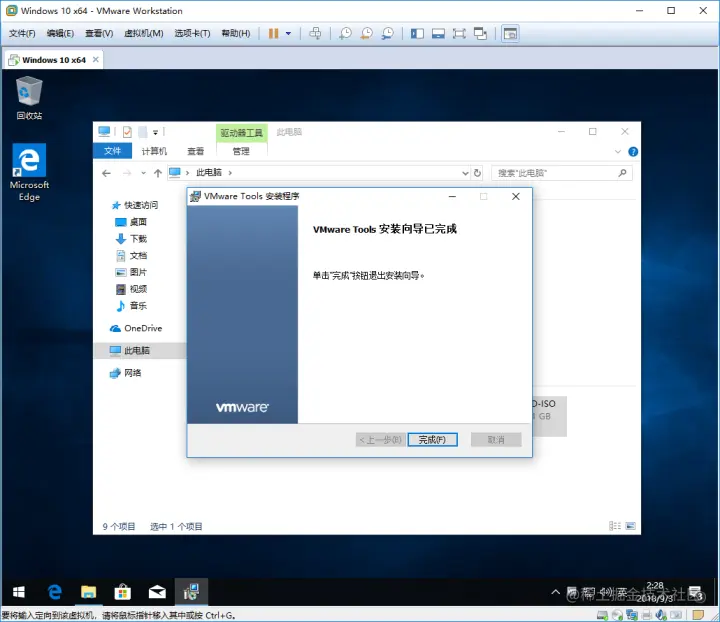Select 视频 in the navigation pane
This screenshot has width=720, height=622.
(131, 289)
